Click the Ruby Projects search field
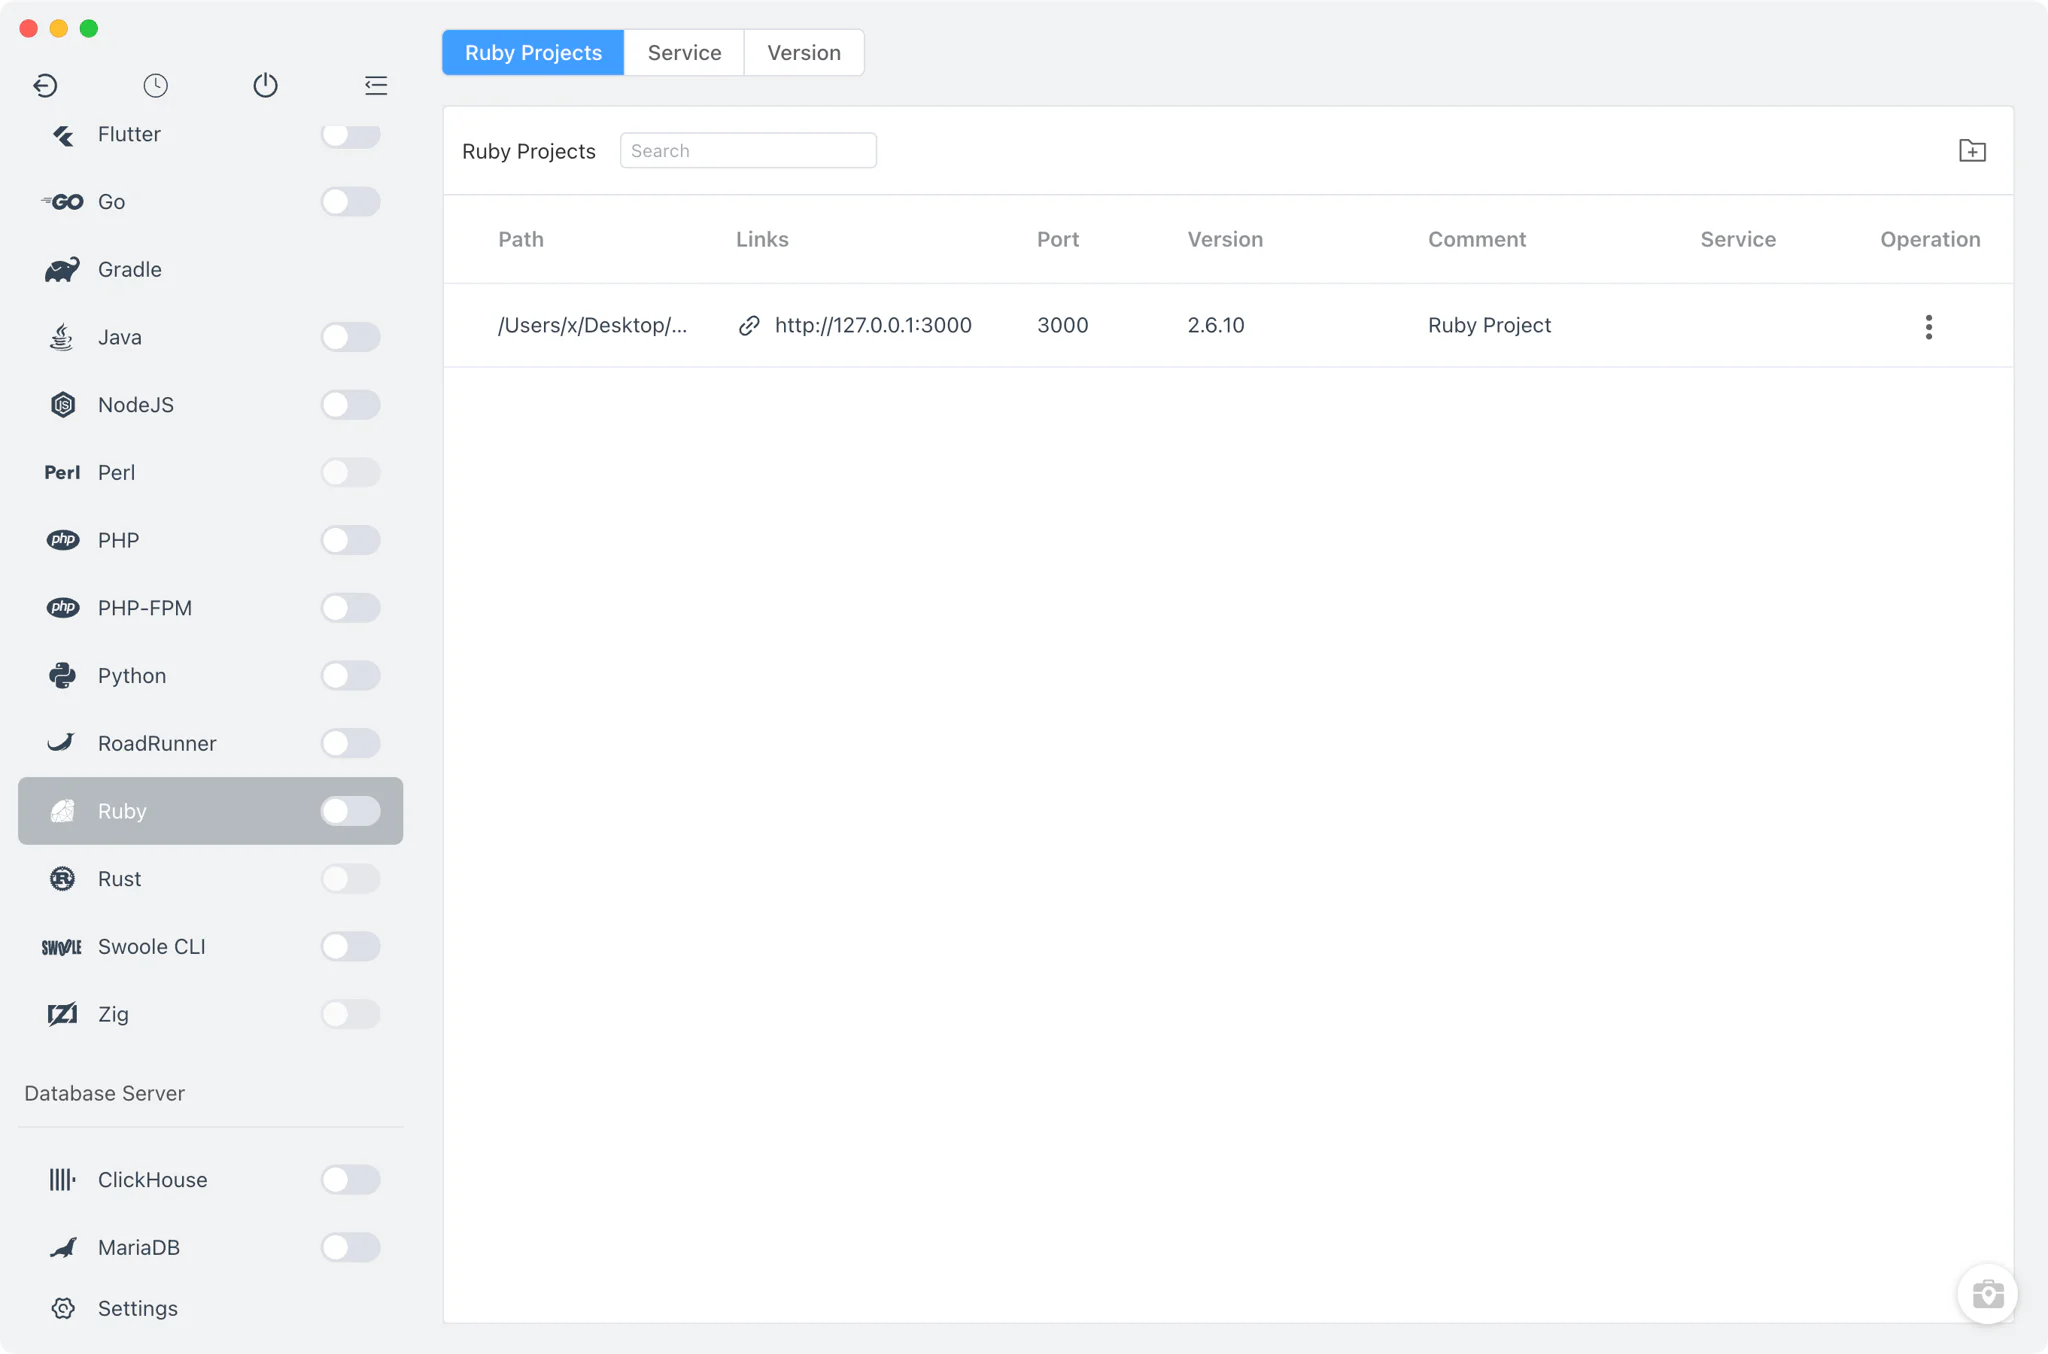 748,151
